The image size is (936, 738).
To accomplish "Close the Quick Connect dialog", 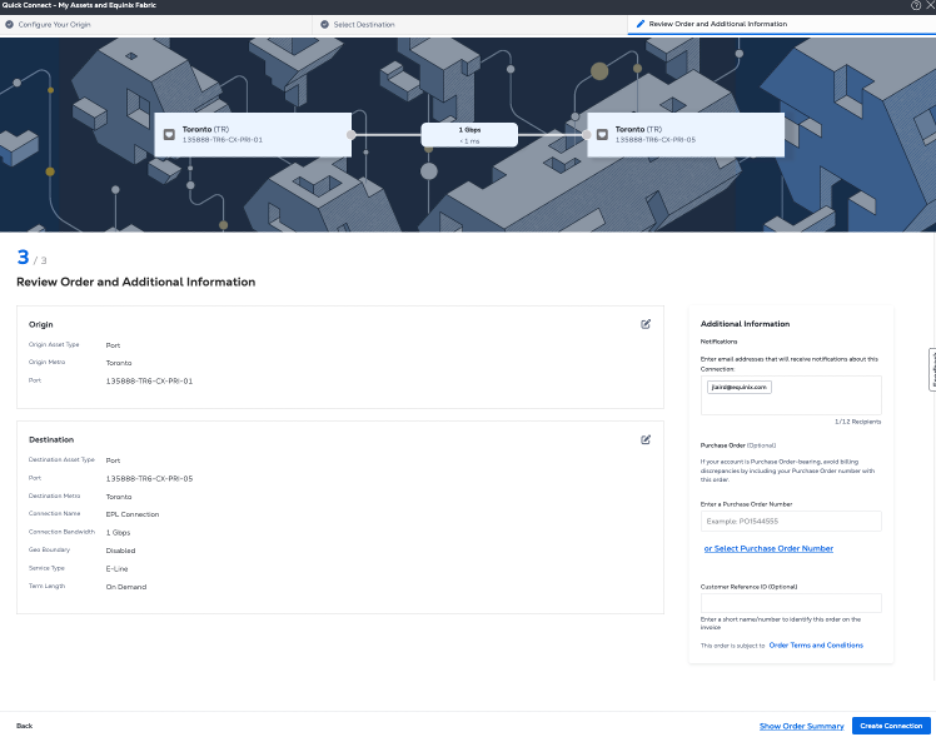I will click(929, 5).
